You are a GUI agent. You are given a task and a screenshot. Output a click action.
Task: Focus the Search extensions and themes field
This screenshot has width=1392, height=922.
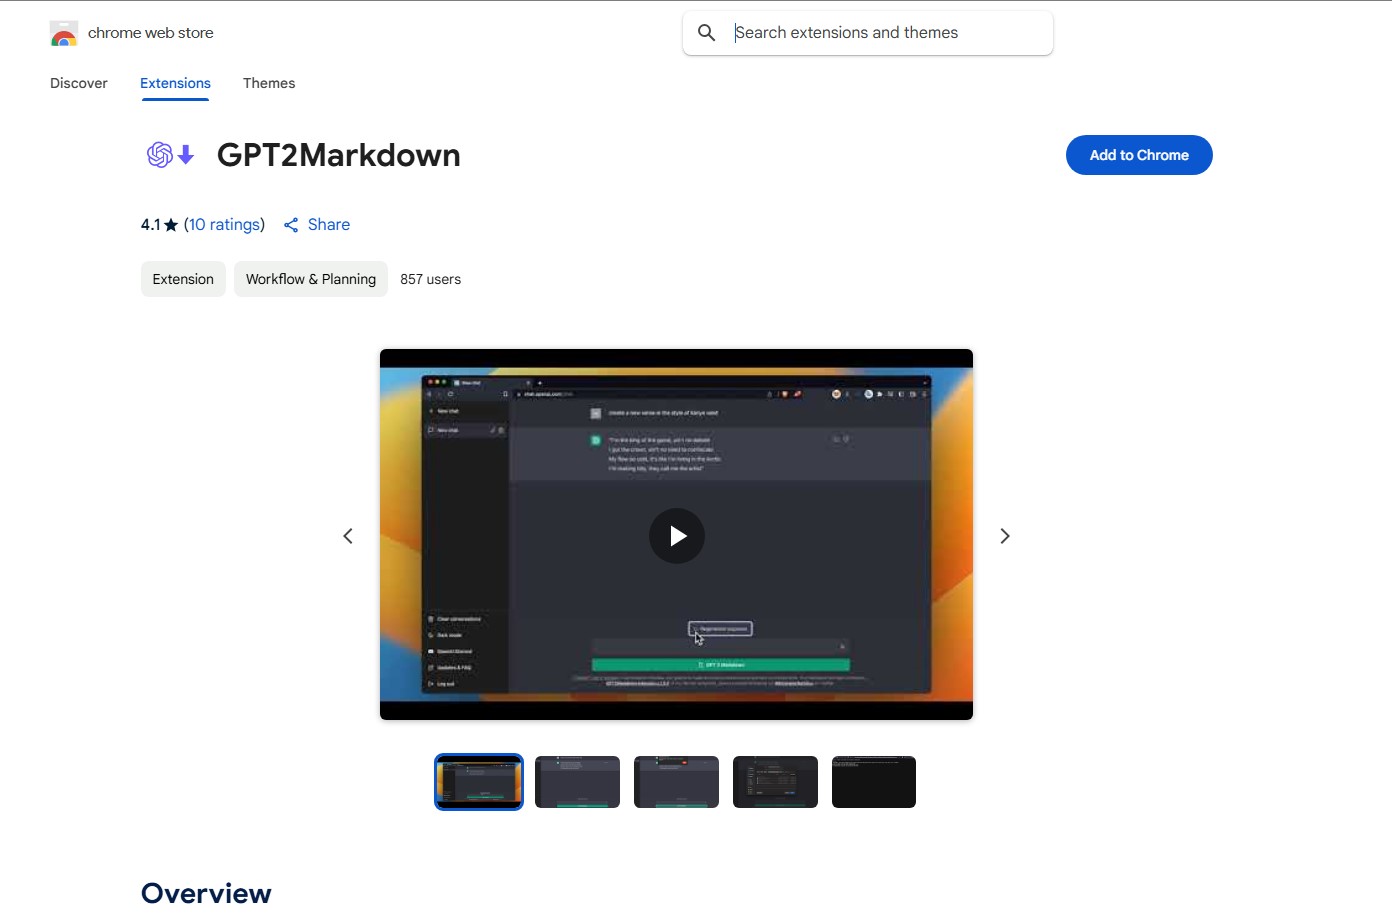(x=885, y=33)
